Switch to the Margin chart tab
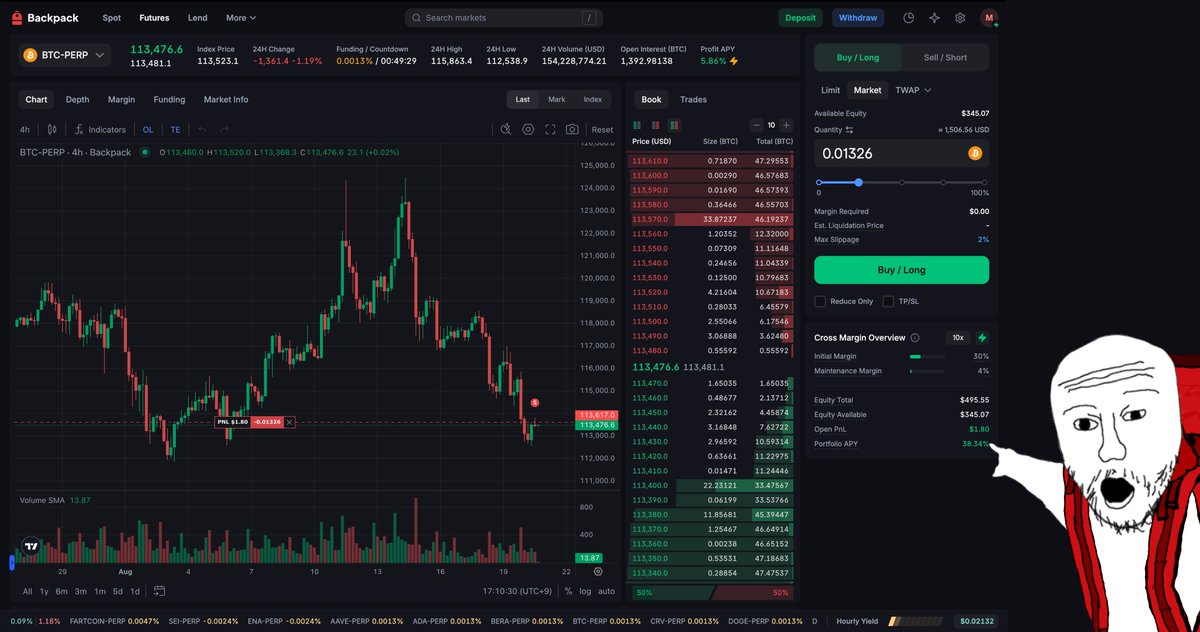This screenshot has width=1200, height=632. click(121, 99)
